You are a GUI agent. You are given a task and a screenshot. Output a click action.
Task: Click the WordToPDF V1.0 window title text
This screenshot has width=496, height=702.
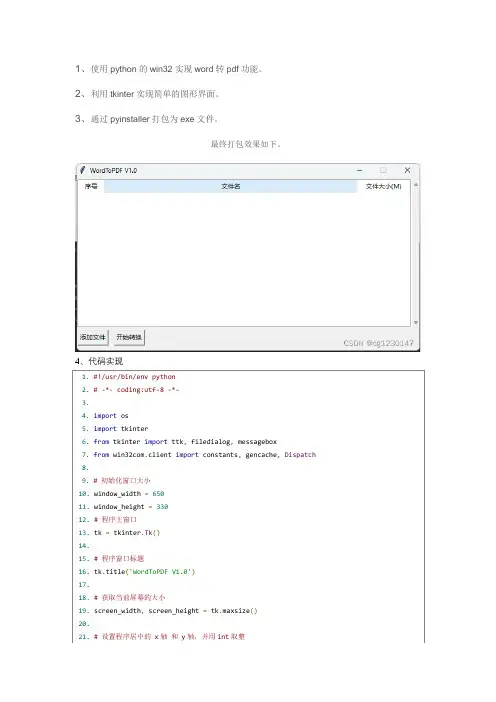(x=113, y=171)
